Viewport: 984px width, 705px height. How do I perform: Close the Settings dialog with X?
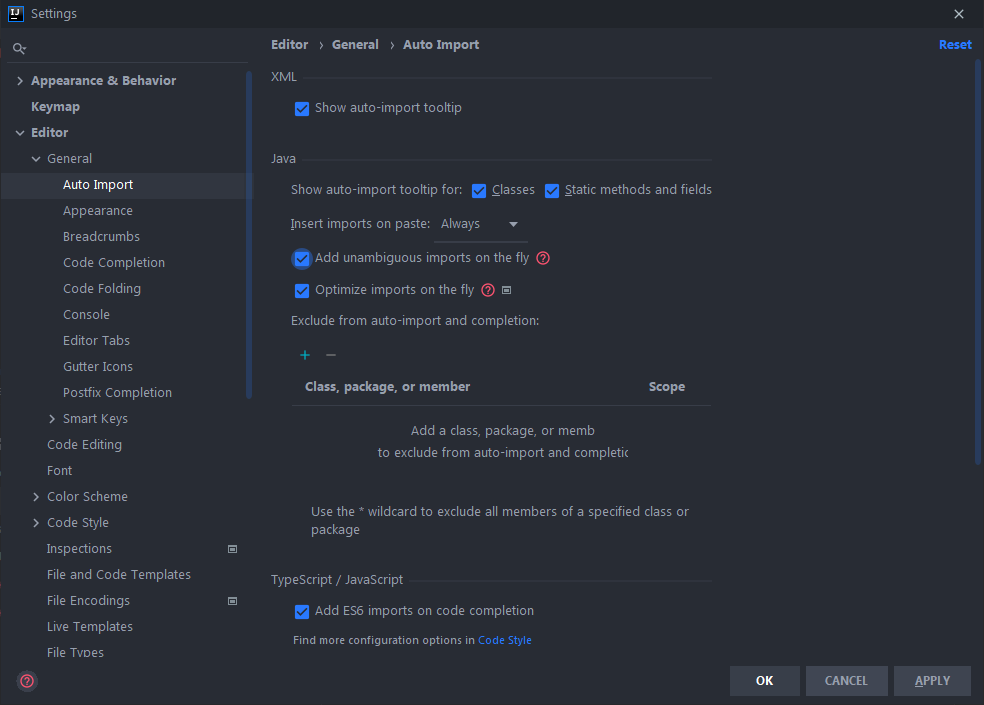(x=959, y=14)
